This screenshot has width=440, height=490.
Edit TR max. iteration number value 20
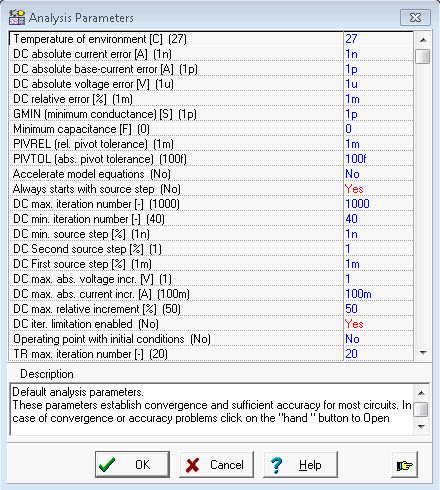click(x=378, y=354)
